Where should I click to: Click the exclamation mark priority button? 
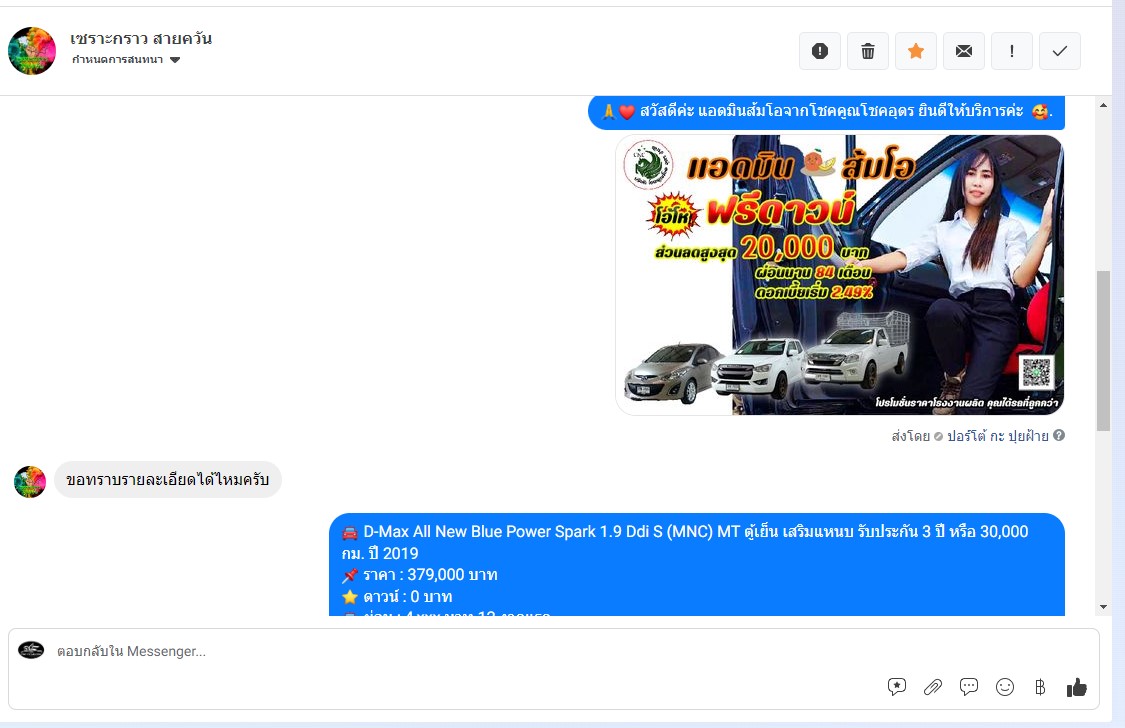coord(1012,51)
